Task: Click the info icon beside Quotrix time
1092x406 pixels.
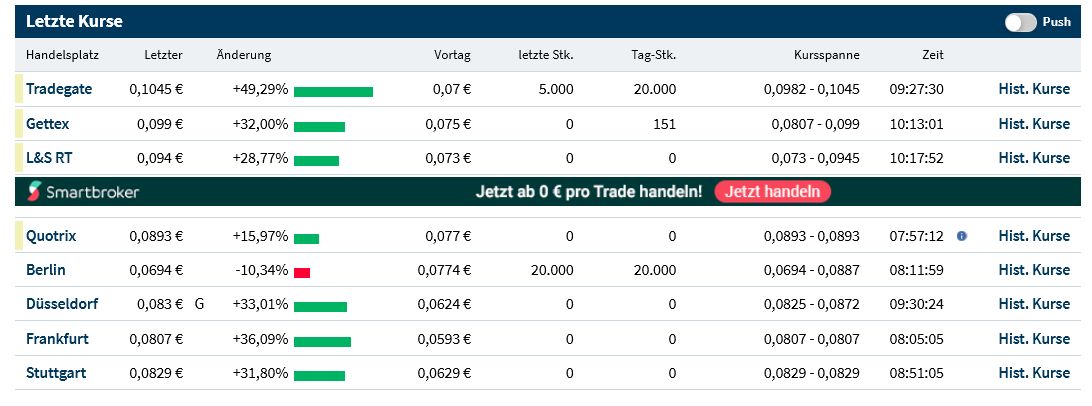Action: point(962,236)
